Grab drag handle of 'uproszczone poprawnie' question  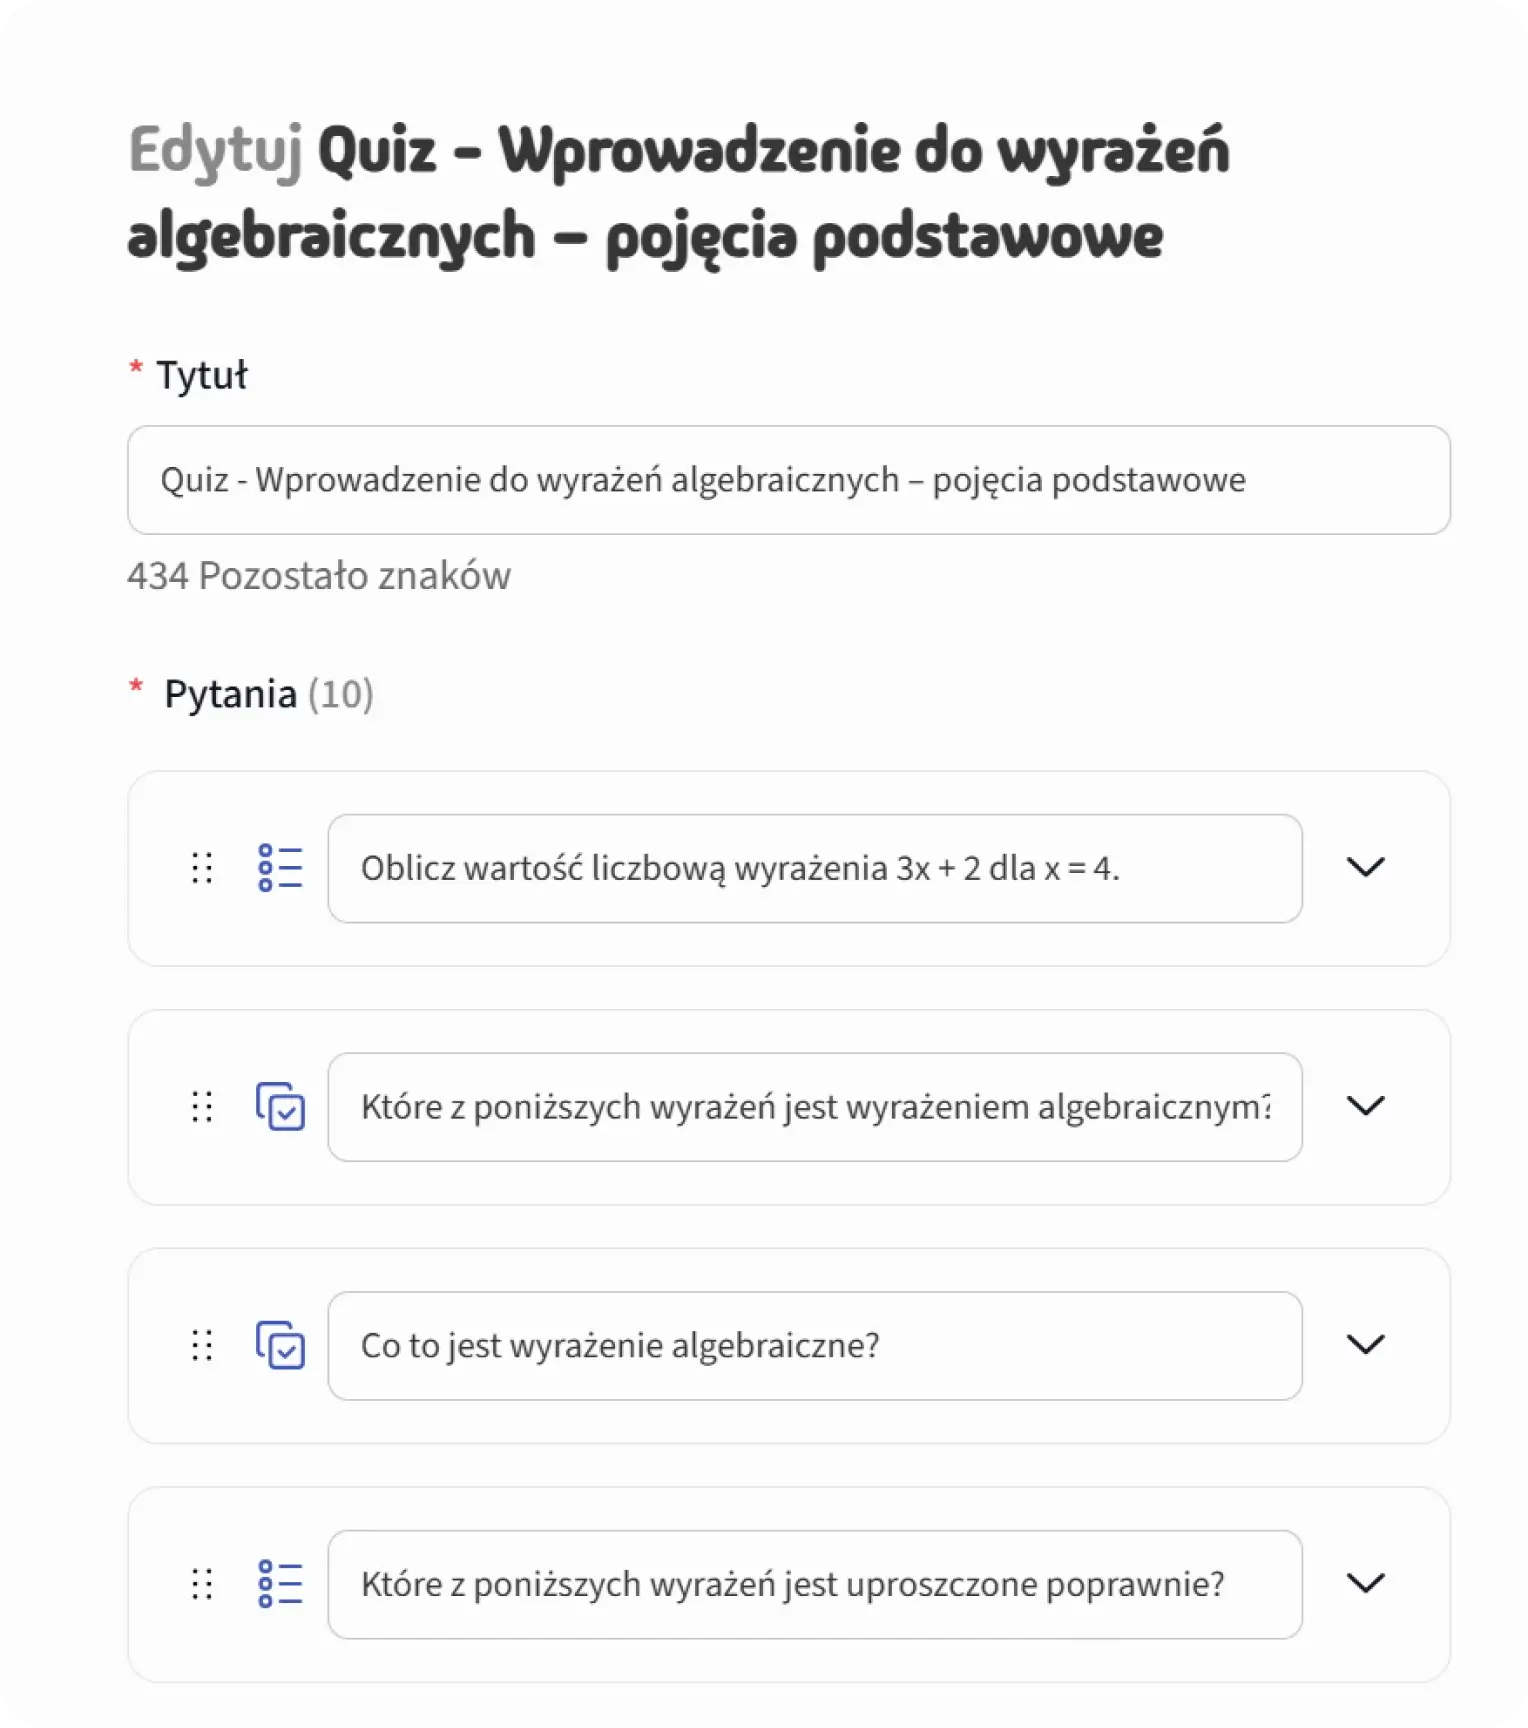(x=202, y=1584)
